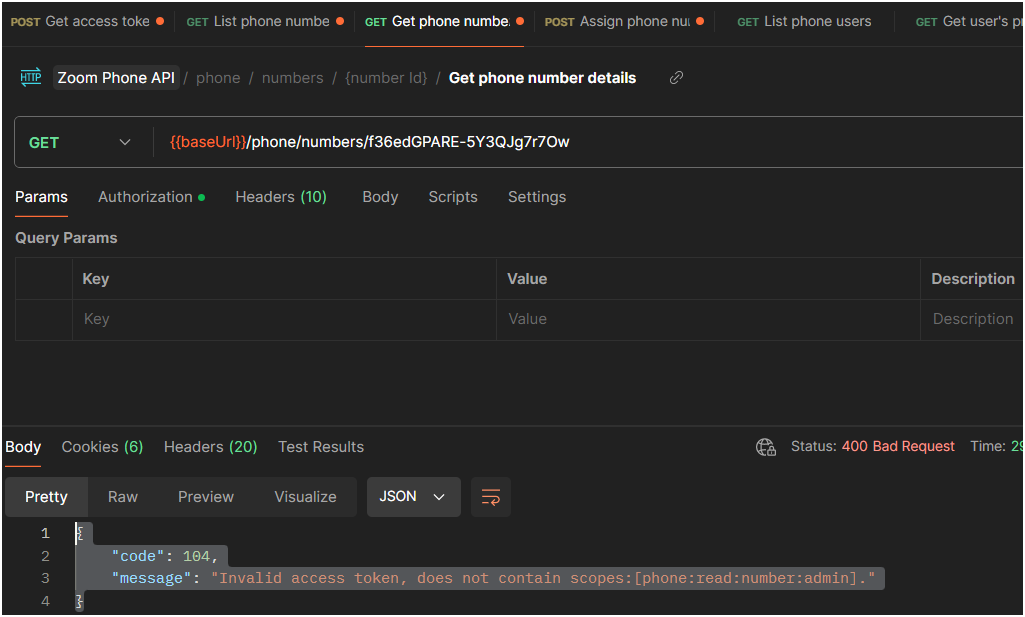
Task: View response Cookies (6) tab
Action: [102, 447]
